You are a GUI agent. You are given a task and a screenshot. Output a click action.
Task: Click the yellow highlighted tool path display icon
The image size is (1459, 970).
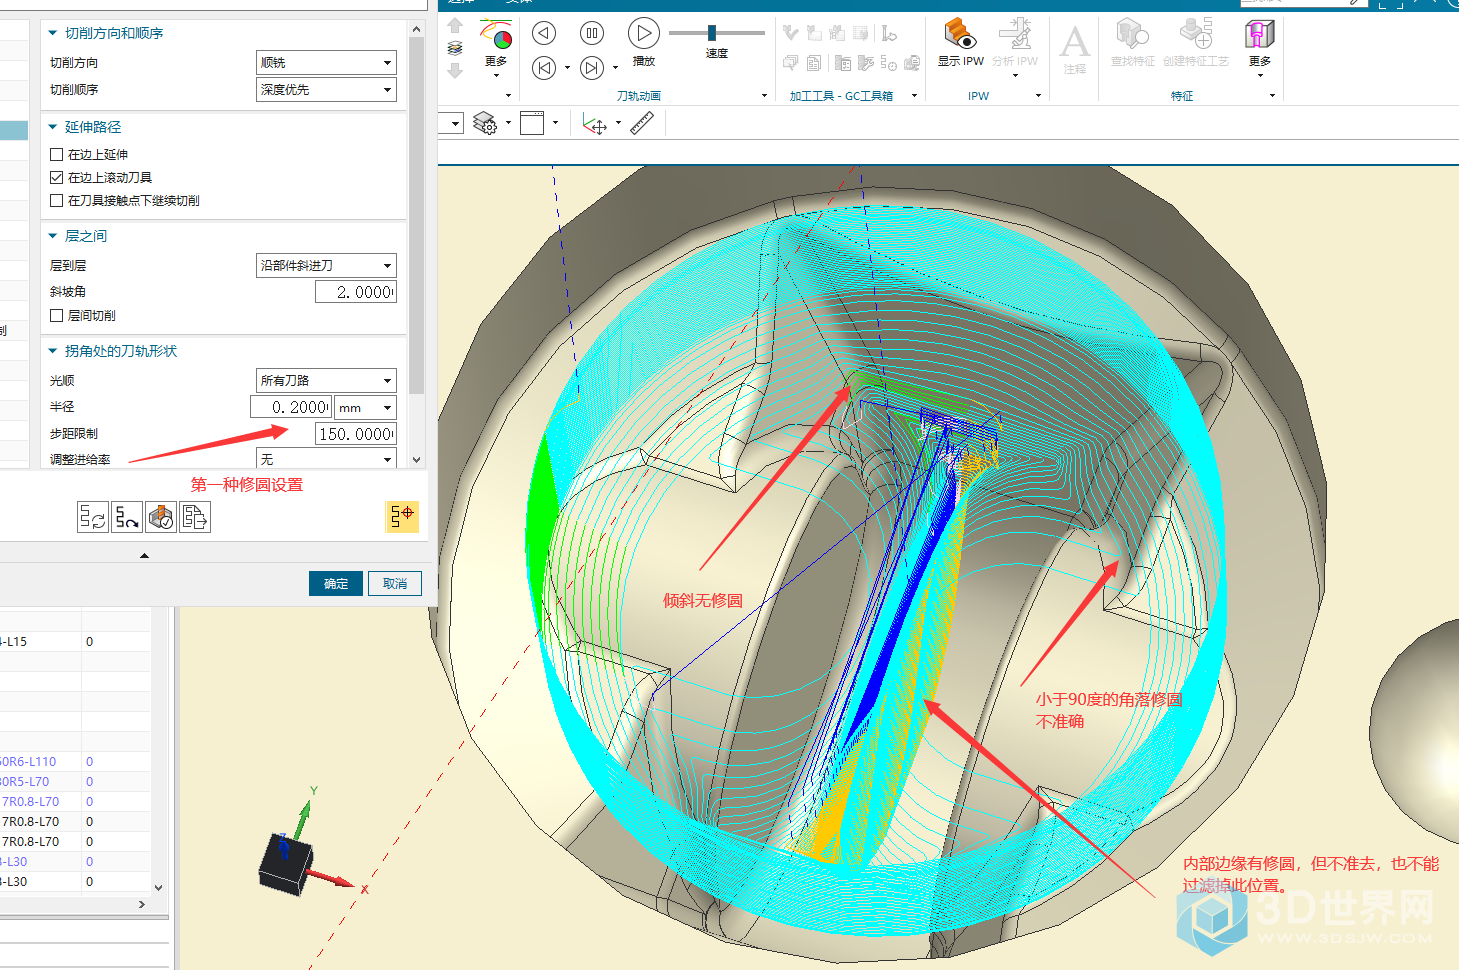click(x=402, y=517)
